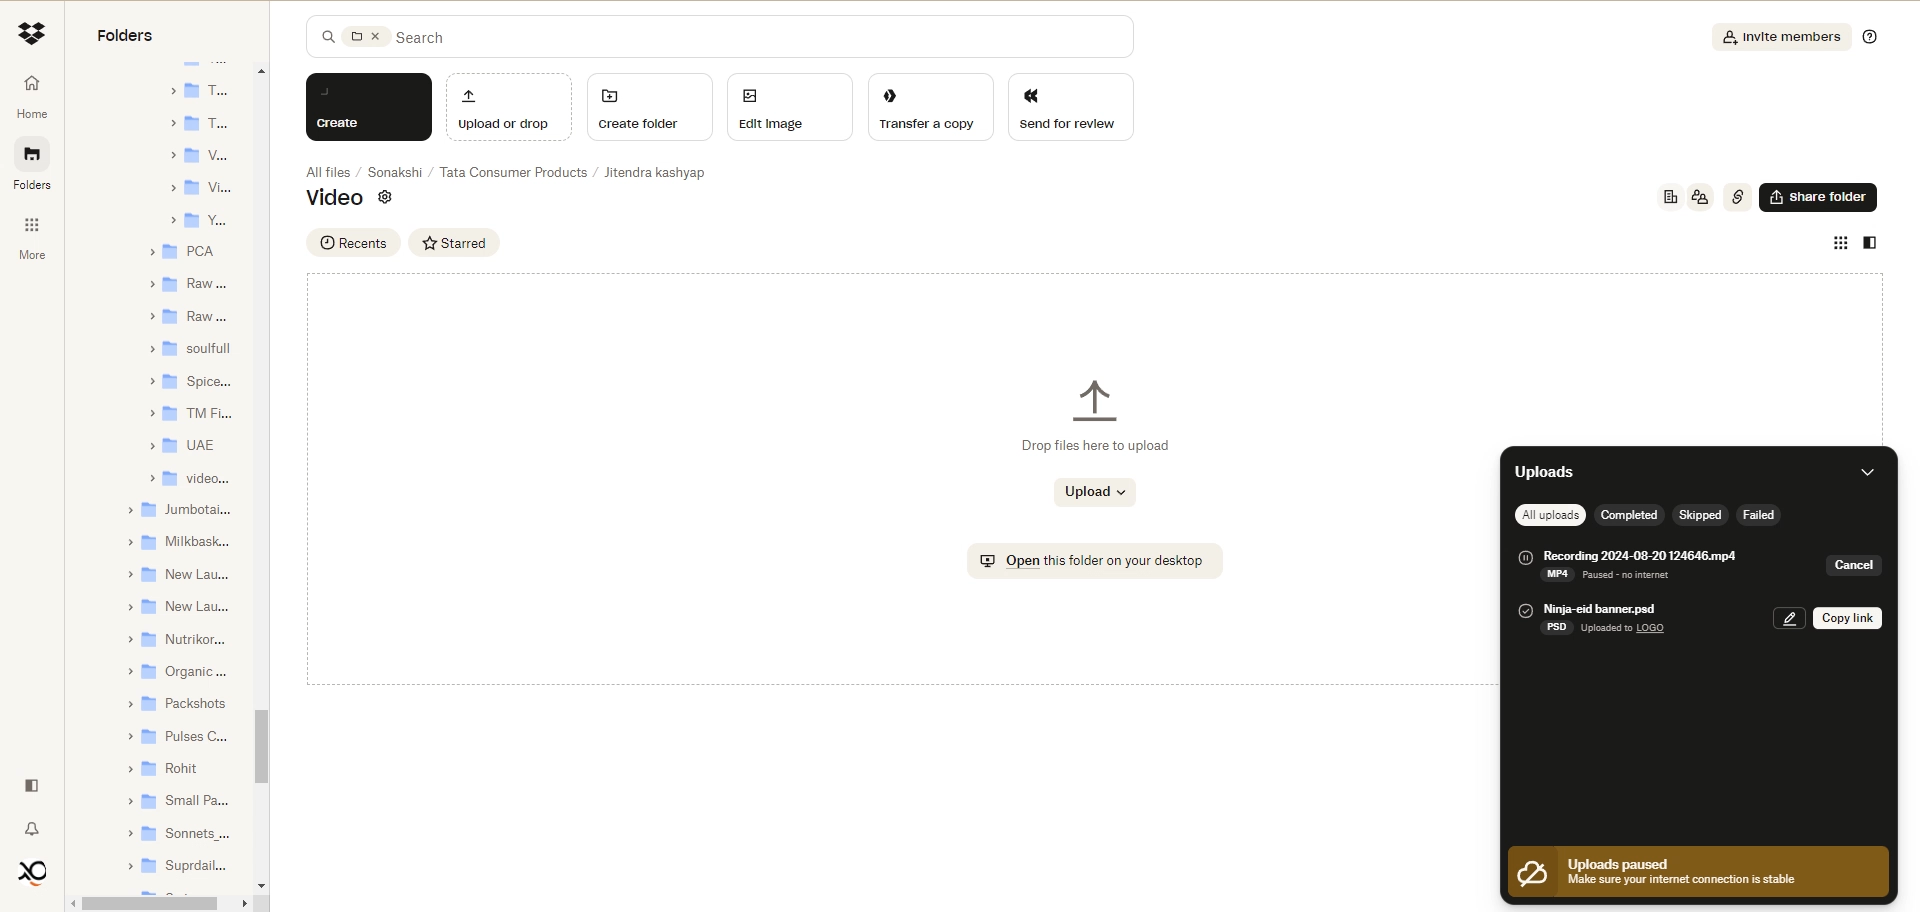The width and height of the screenshot is (1920, 912).
Task: Open the manage members icon
Action: 1700,197
